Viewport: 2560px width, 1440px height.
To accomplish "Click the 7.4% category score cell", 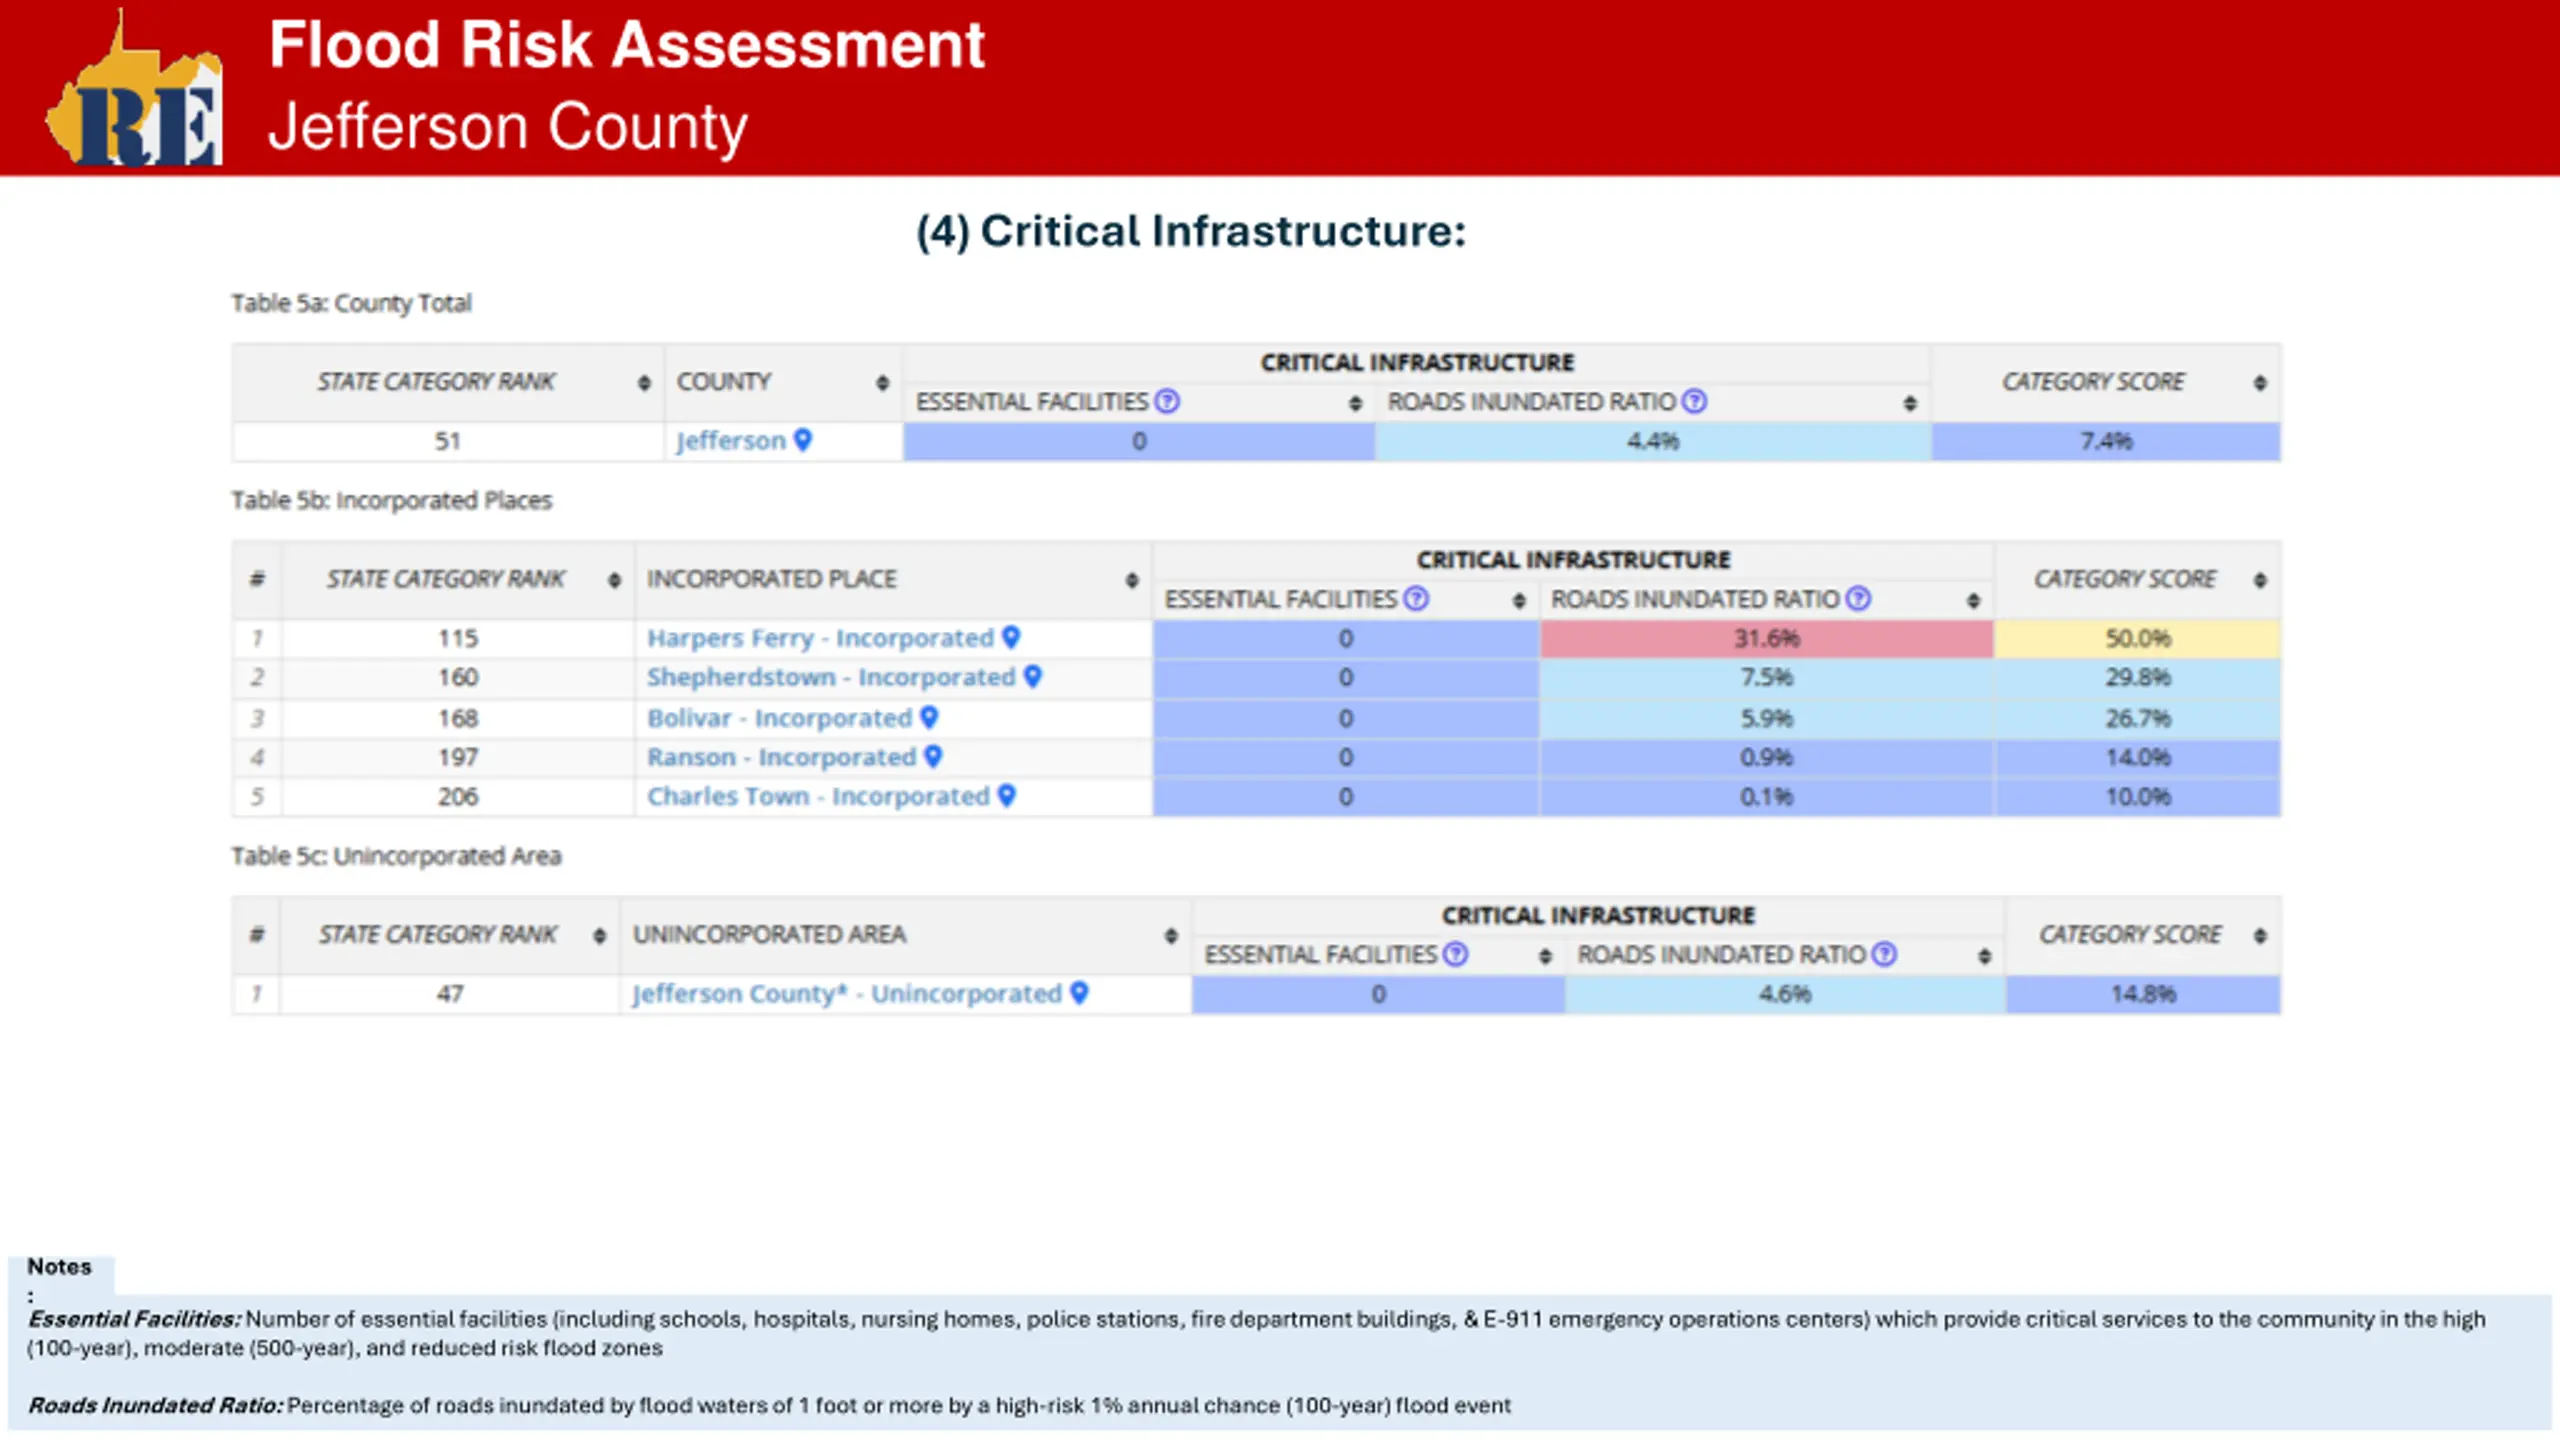I will [2106, 441].
